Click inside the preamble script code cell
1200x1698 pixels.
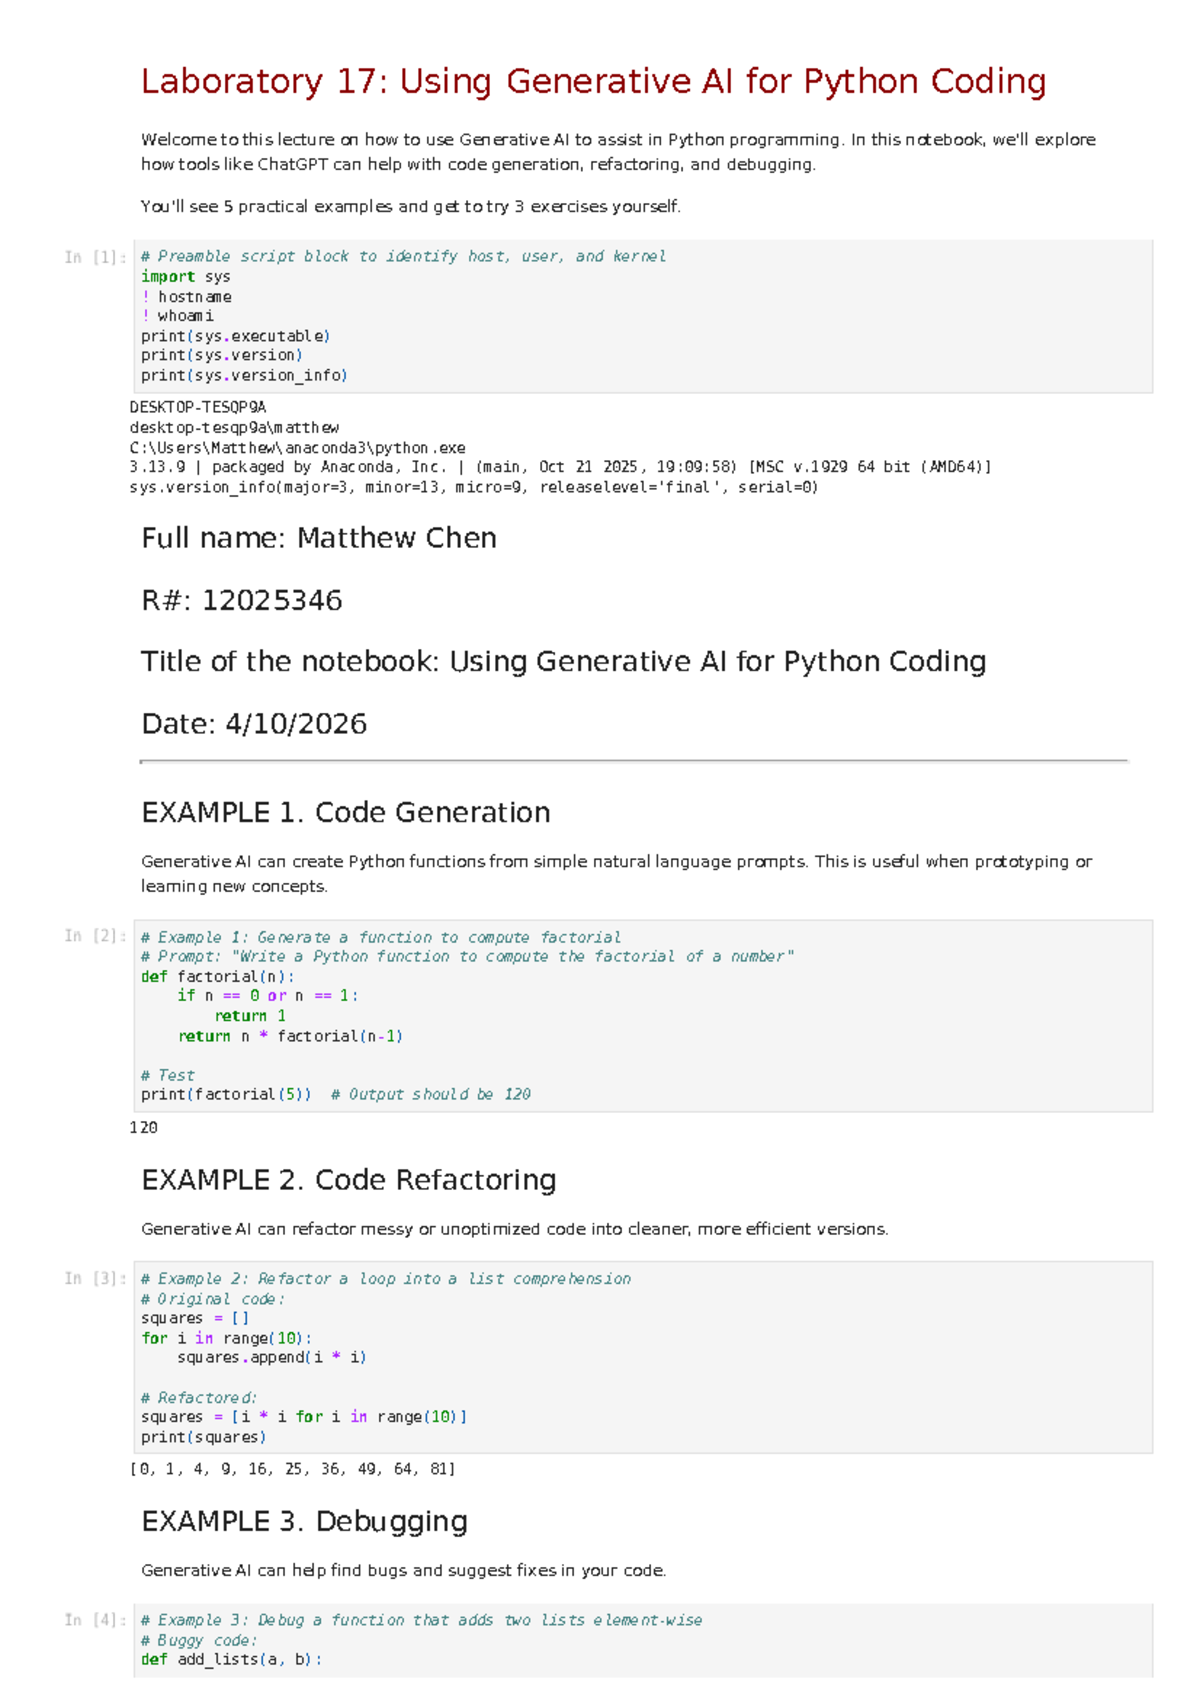(x=642, y=316)
